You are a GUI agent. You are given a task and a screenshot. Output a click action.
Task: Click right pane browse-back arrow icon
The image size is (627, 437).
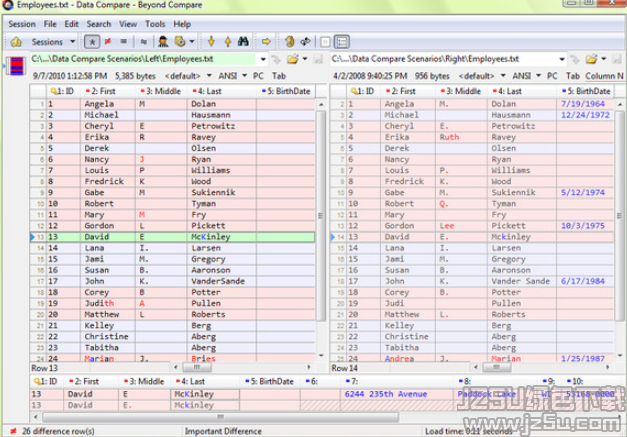pos(575,59)
